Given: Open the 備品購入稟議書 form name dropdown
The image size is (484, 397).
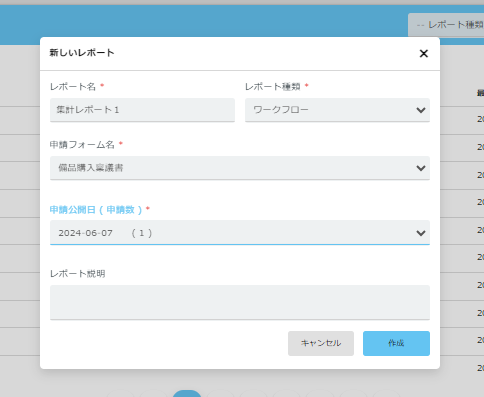Looking at the screenshot, I should coord(240,168).
